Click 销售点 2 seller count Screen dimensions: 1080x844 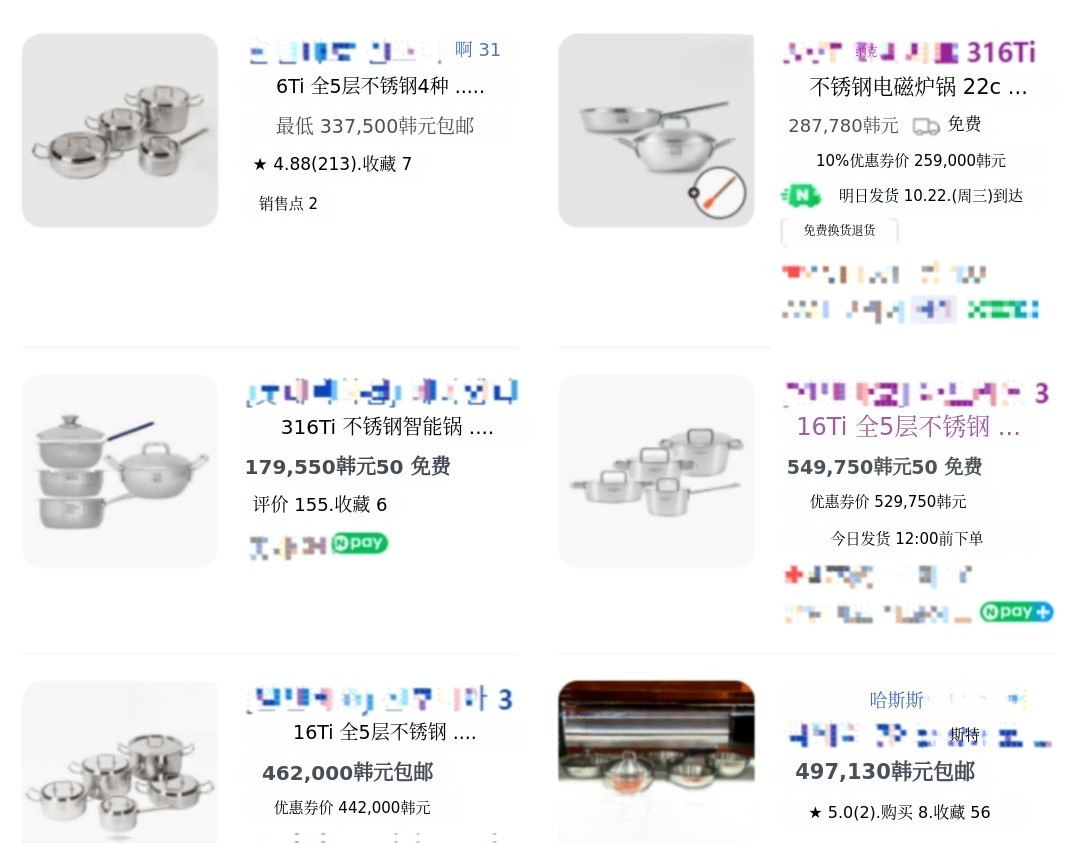pos(288,203)
